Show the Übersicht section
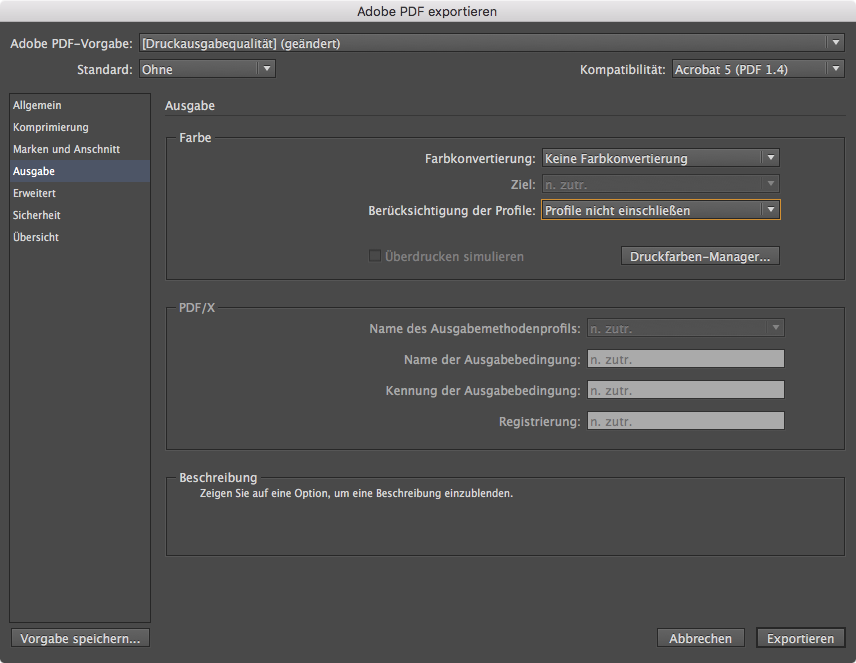 pos(80,237)
